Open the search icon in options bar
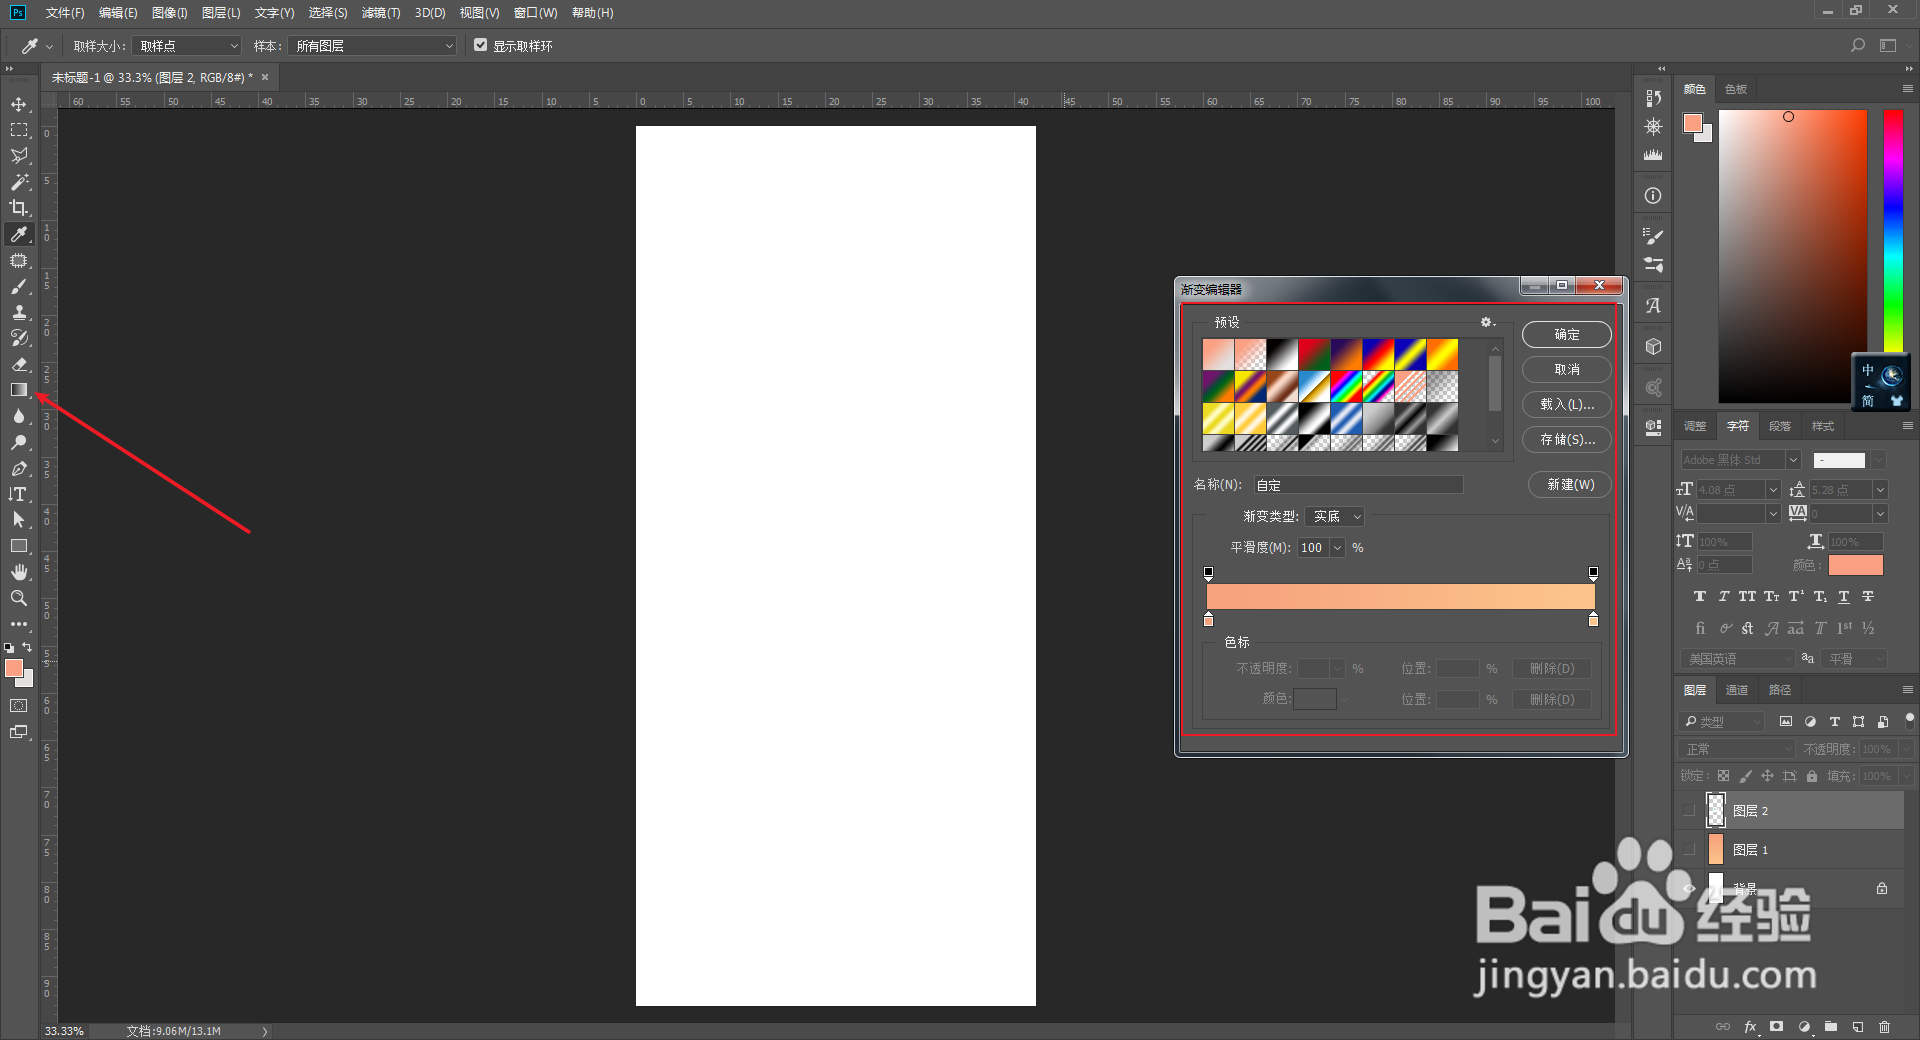This screenshot has height=1040, width=1920. point(1858,46)
